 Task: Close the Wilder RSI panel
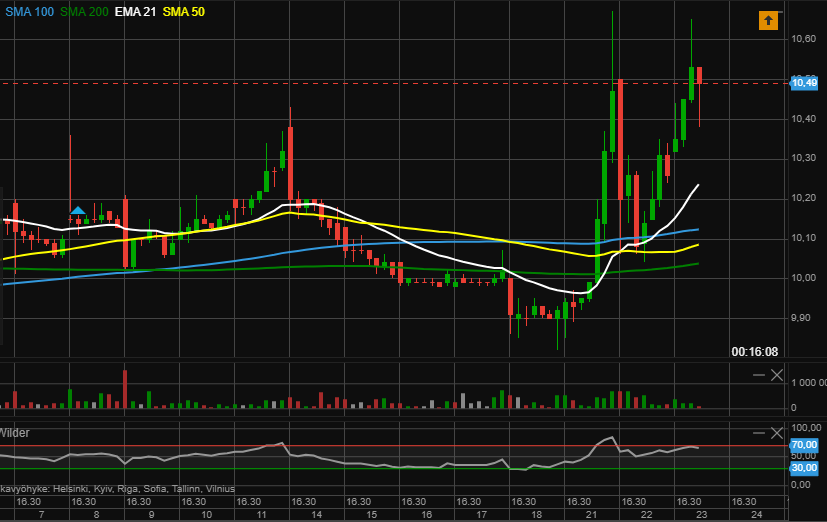[777, 433]
